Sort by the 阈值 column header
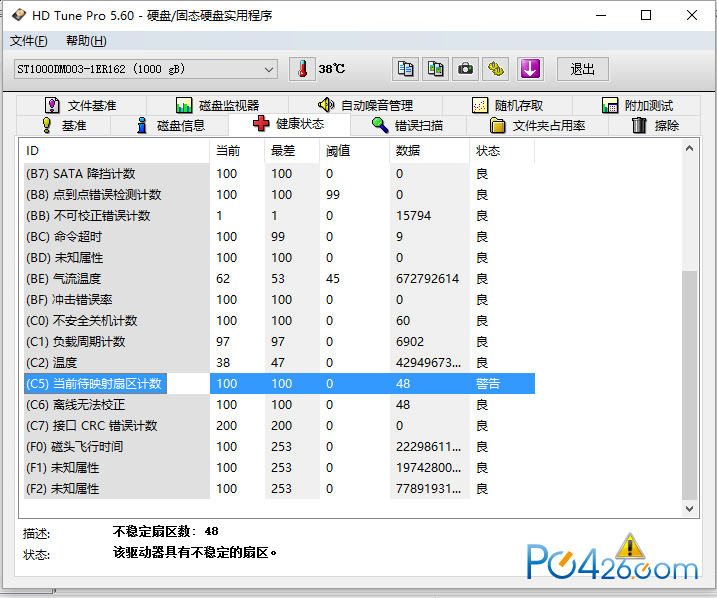This screenshot has height=598, width=717. coord(354,151)
